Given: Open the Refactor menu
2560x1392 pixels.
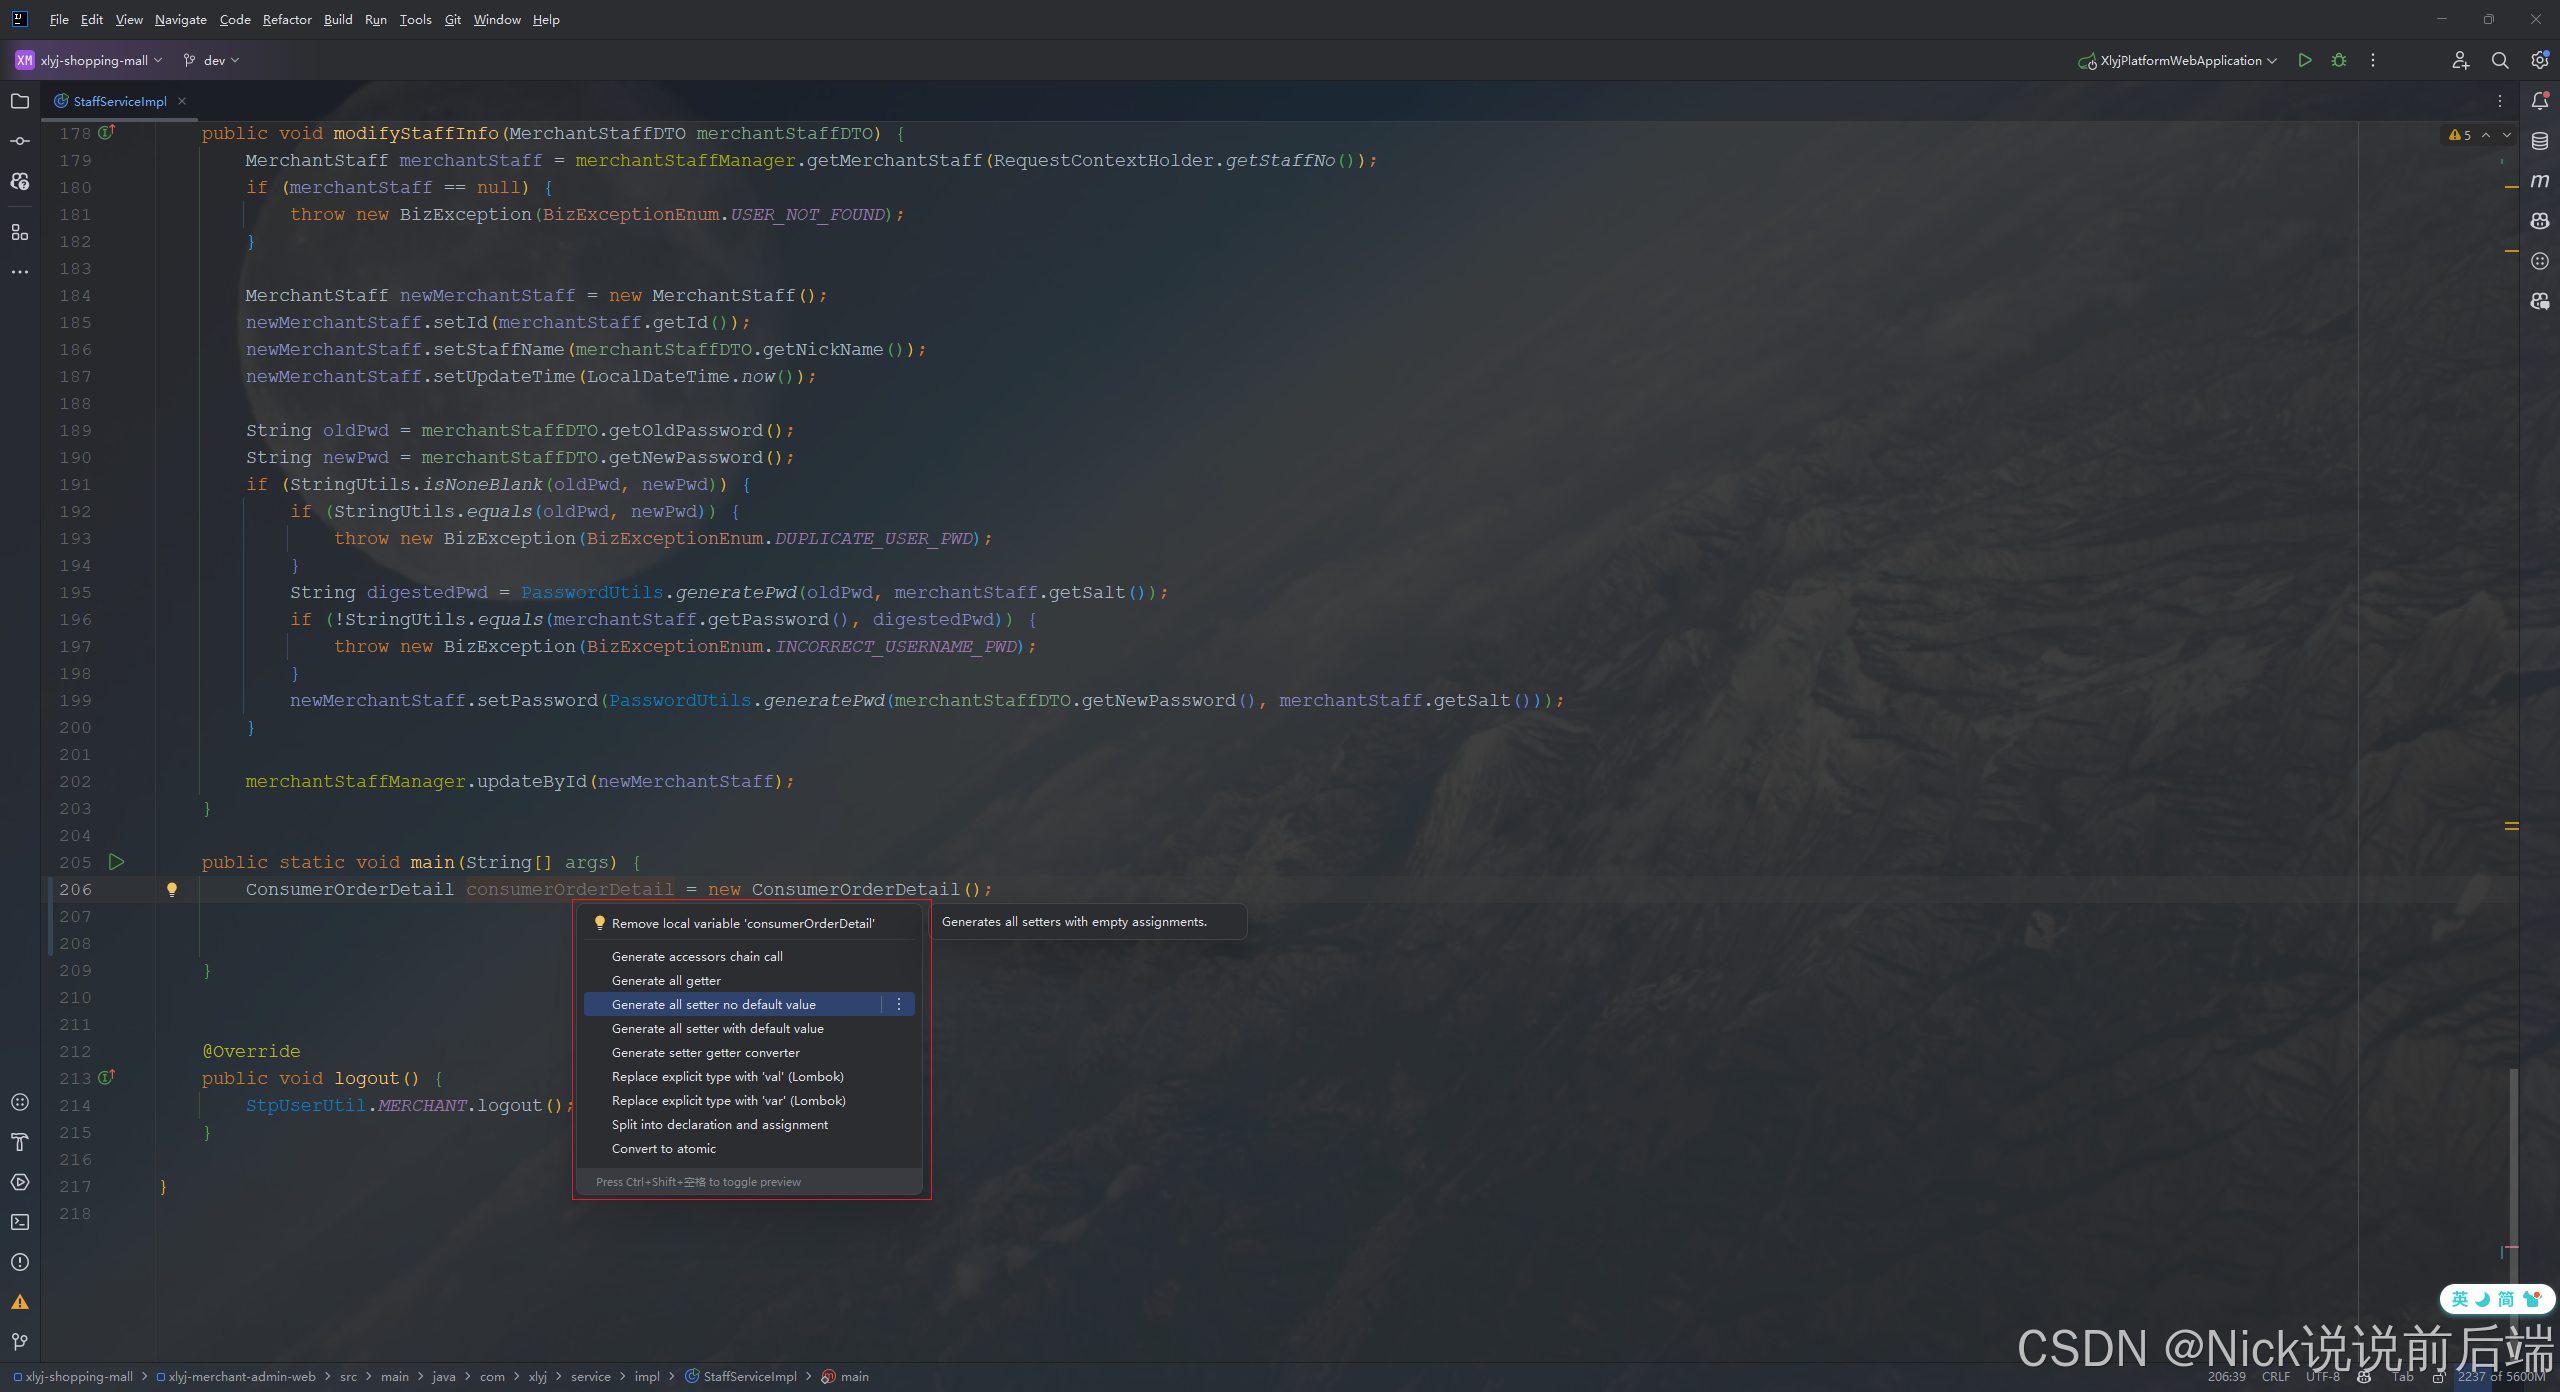Looking at the screenshot, I should [286, 19].
